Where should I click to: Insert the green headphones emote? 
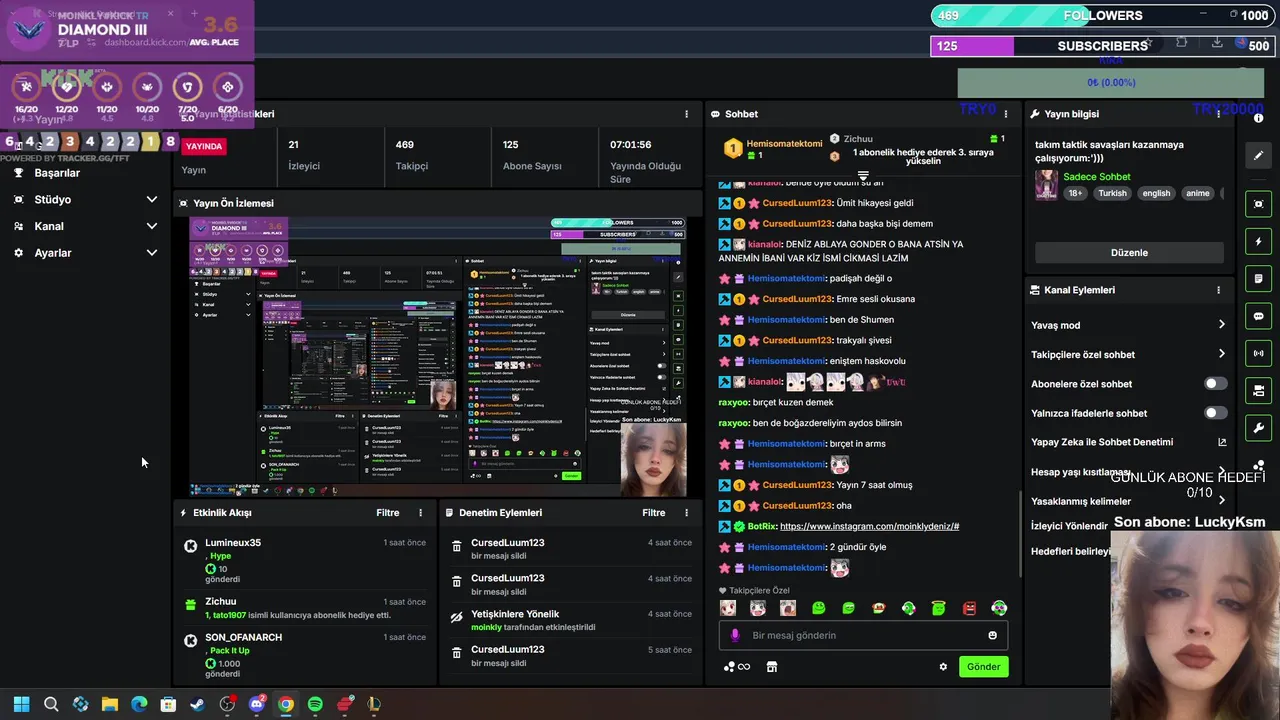point(908,608)
